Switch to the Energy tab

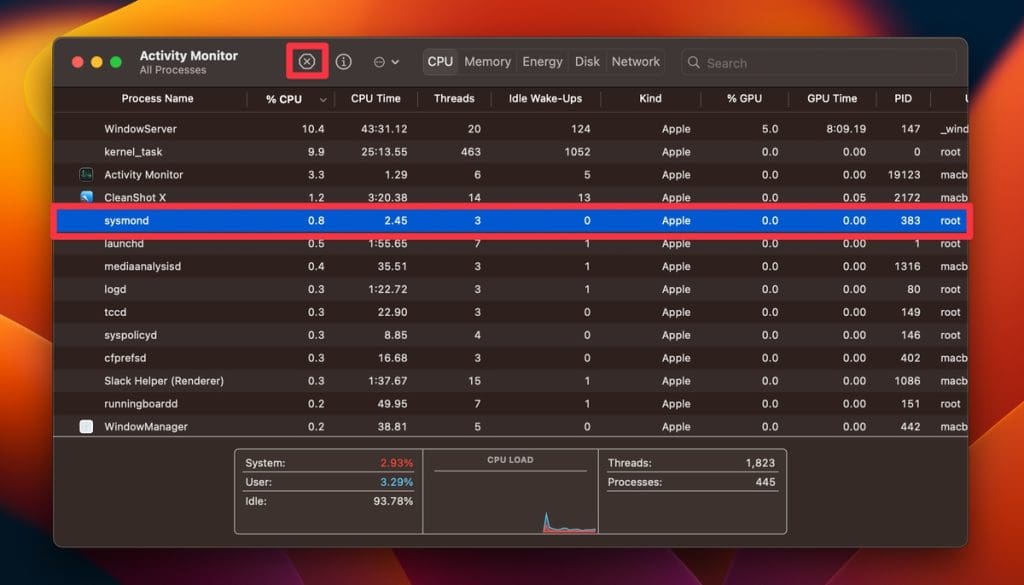542,61
